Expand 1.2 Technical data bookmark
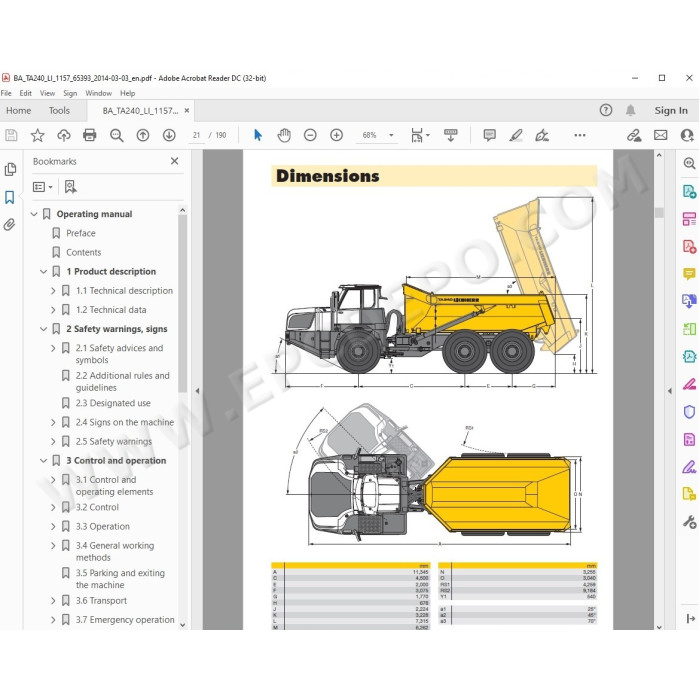This screenshot has height=700, width=700. coord(53,310)
